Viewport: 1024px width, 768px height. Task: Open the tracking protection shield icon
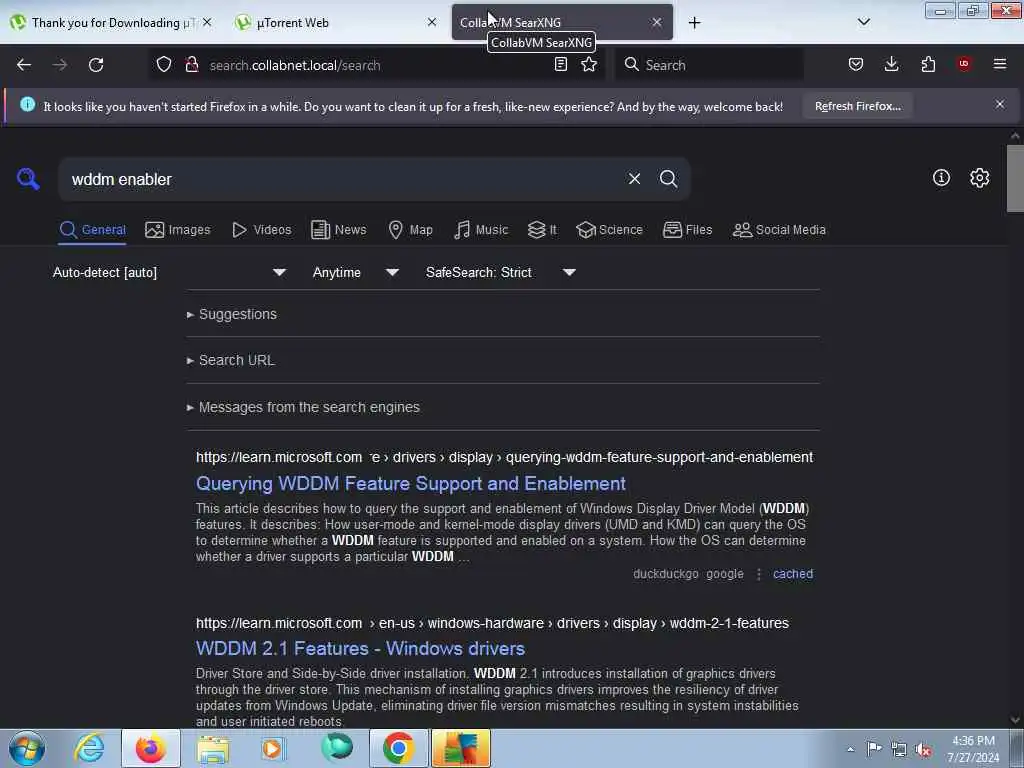point(164,65)
